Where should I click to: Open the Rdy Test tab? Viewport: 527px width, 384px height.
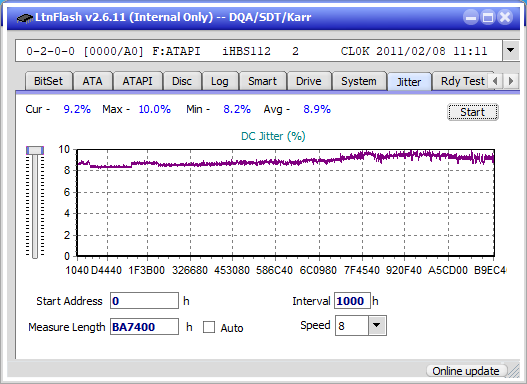462,81
